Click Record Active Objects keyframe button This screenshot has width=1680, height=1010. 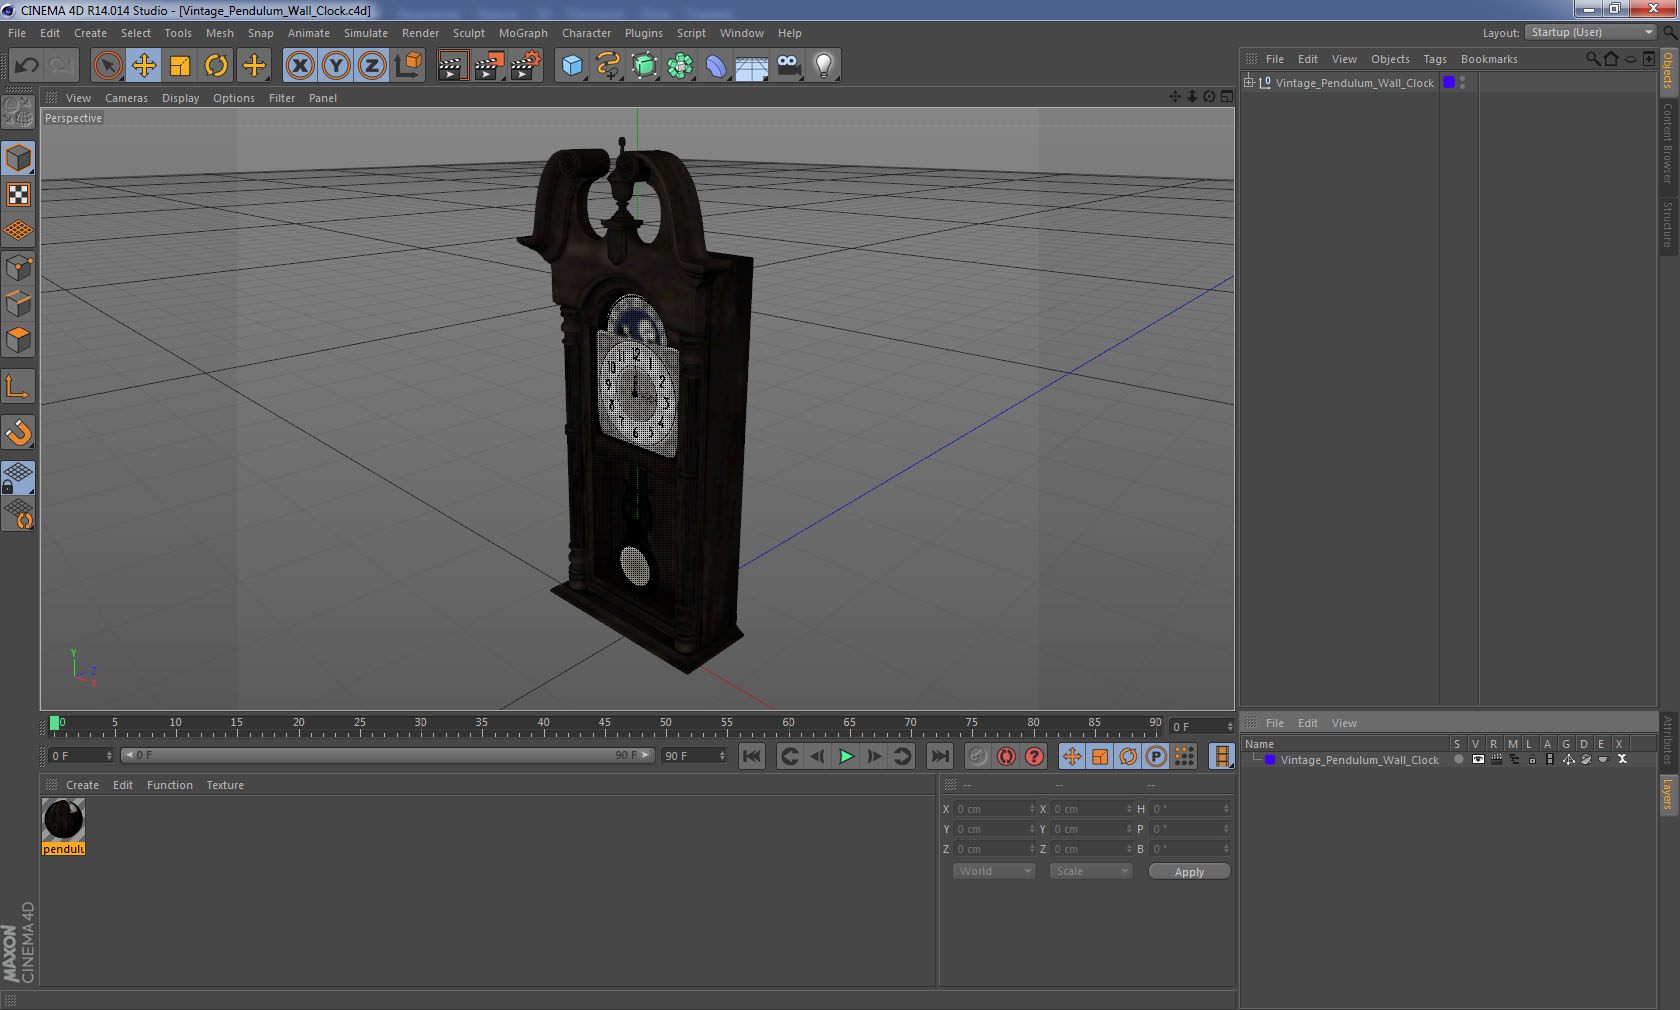pyautogui.click(x=978, y=756)
